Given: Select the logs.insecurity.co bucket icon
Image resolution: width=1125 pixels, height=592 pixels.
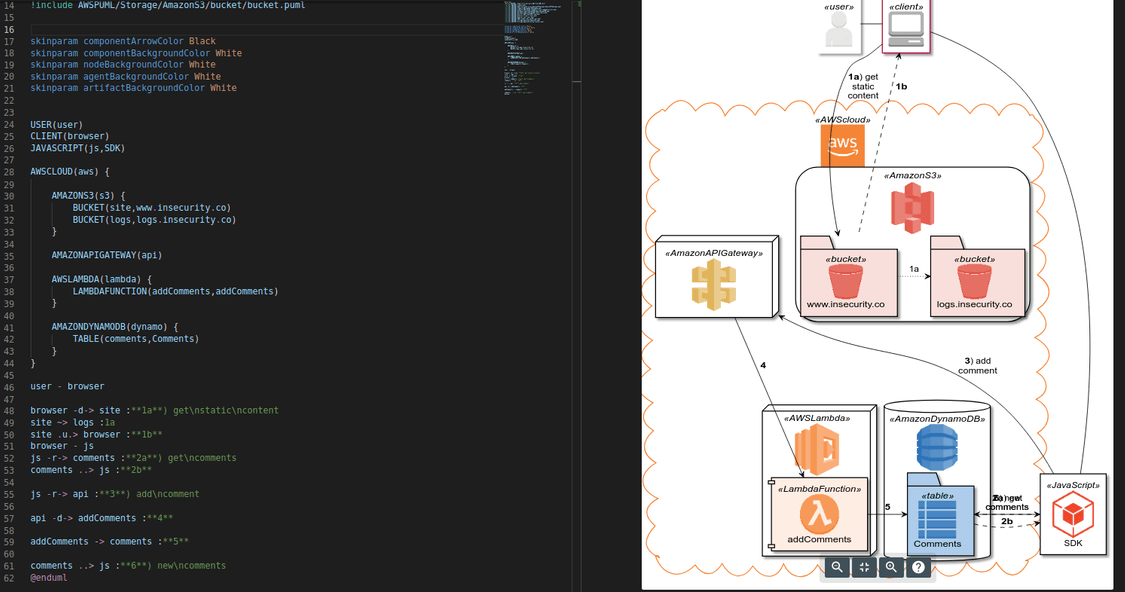Looking at the screenshot, I should [973, 282].
